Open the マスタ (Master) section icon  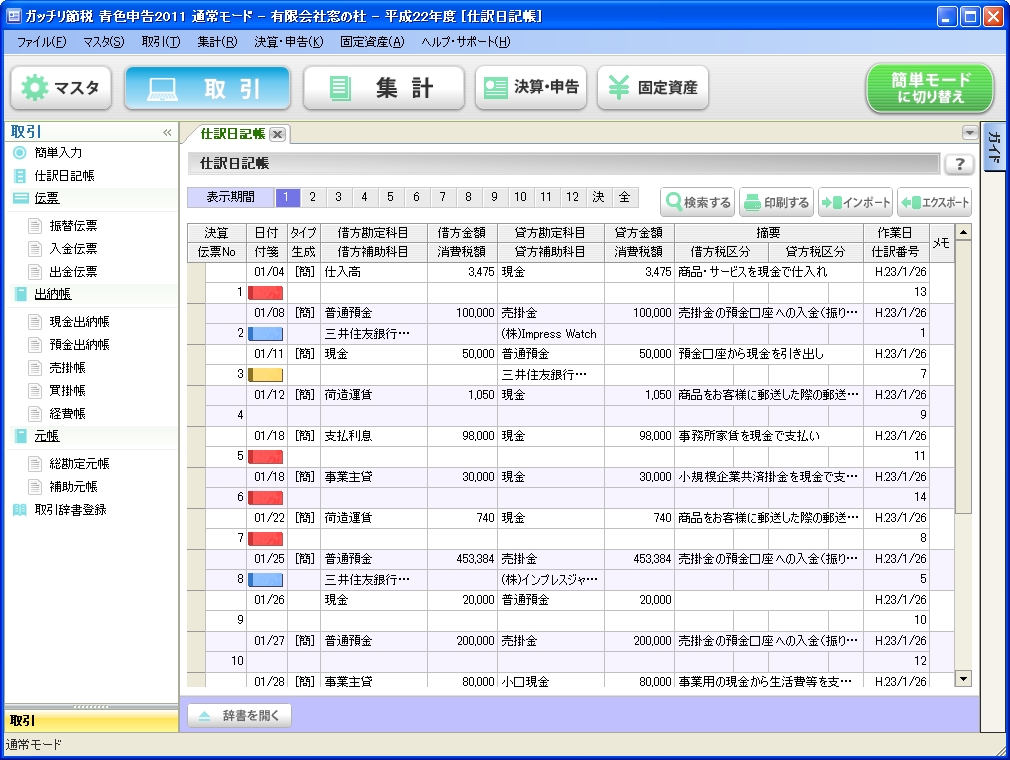click(x=60, y=88)
